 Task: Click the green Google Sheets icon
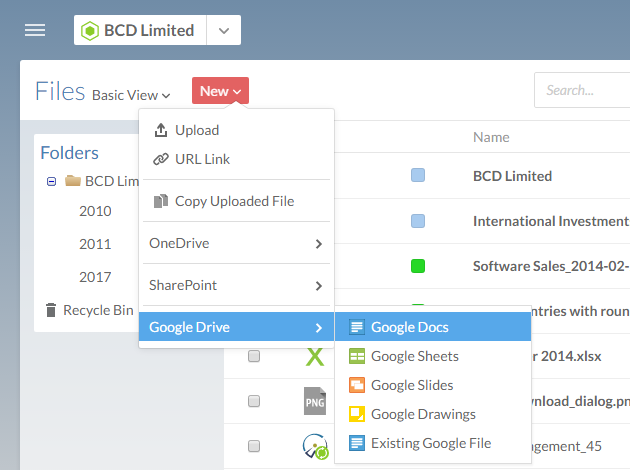(x=356, y=356)
